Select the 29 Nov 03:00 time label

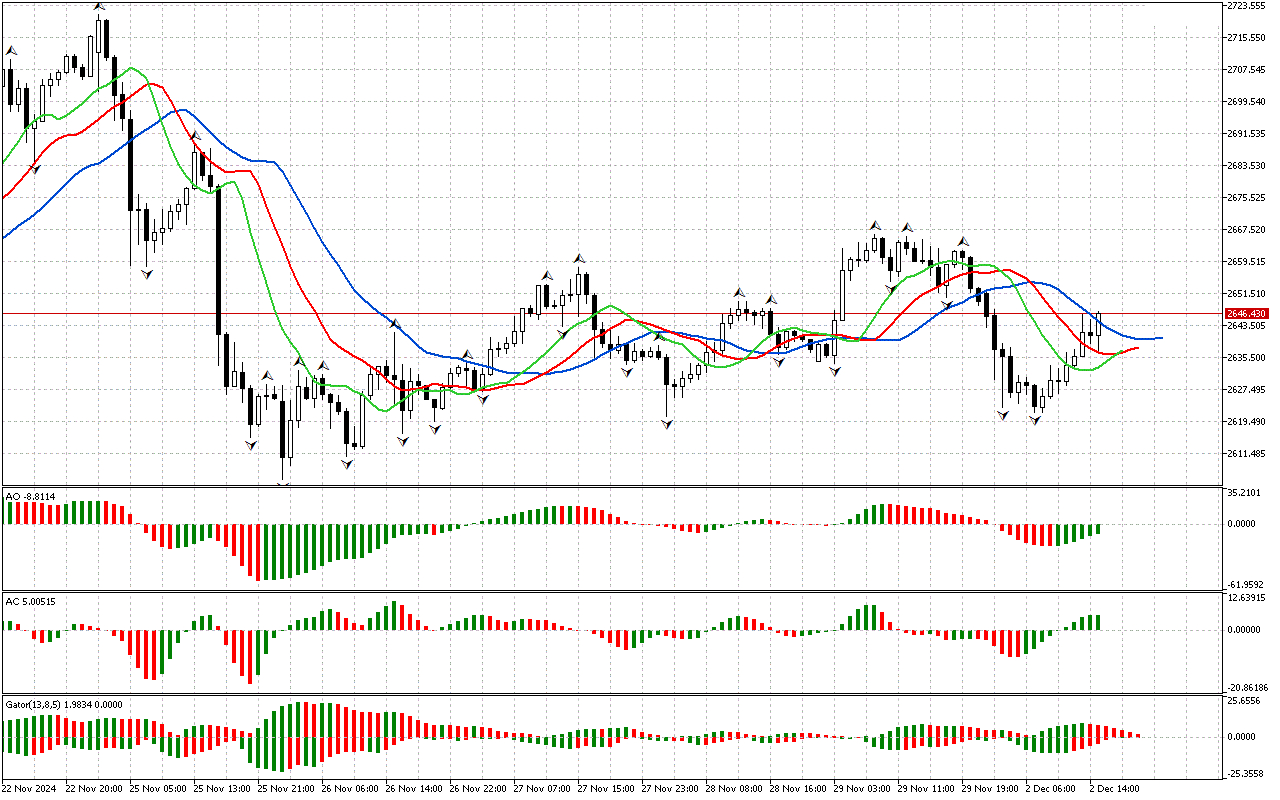point(862,789)
